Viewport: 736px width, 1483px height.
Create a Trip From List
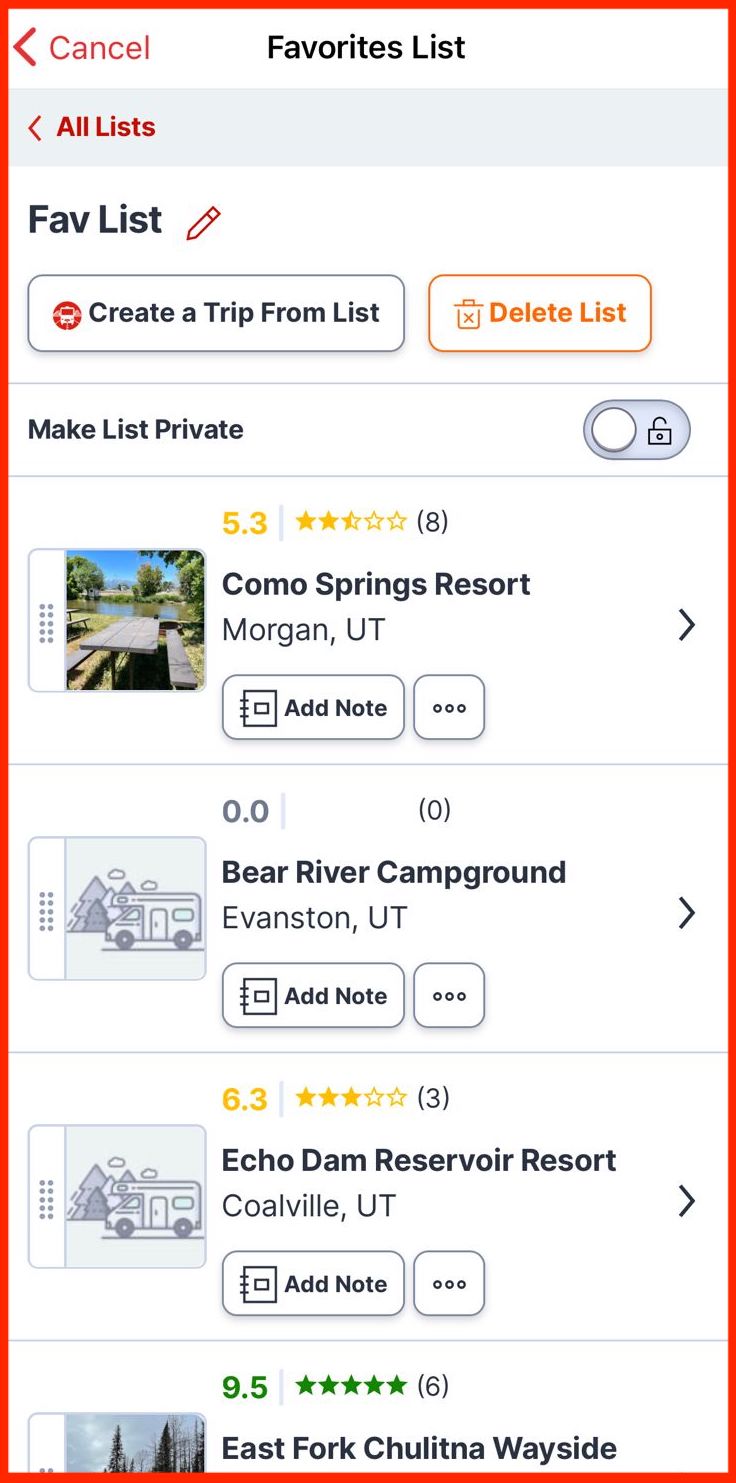216,313
